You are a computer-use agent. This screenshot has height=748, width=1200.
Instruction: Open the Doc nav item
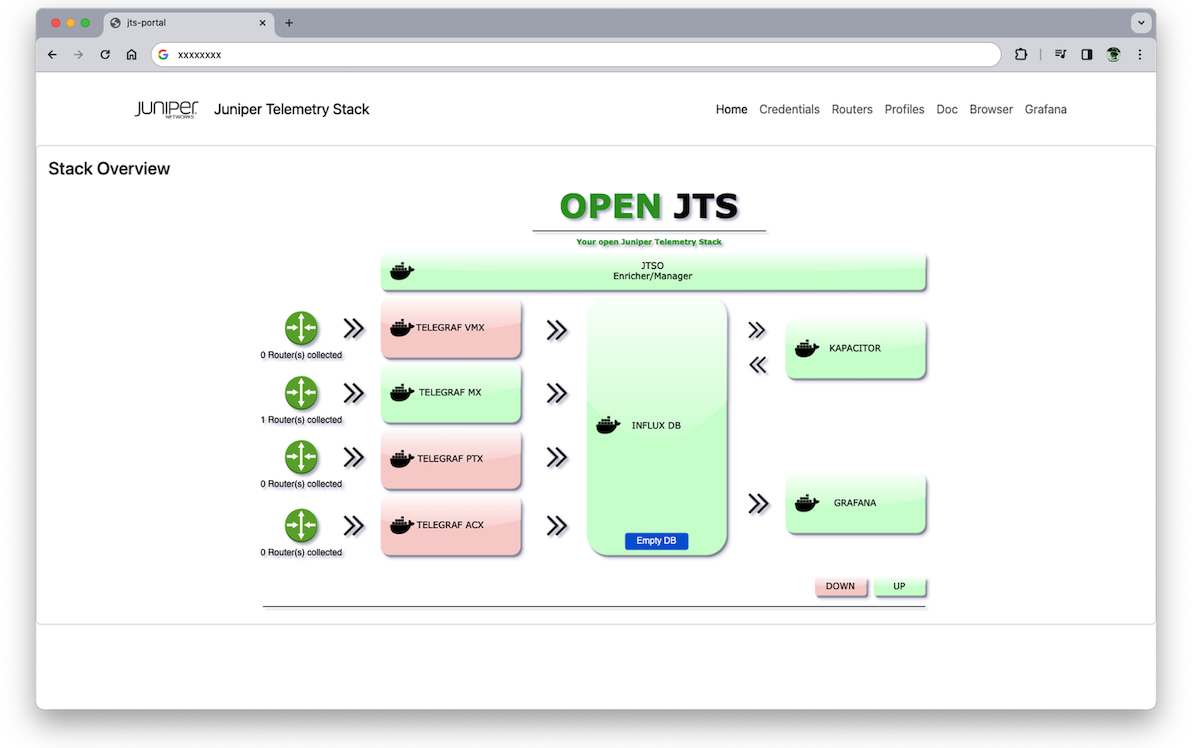coord(947,109)
